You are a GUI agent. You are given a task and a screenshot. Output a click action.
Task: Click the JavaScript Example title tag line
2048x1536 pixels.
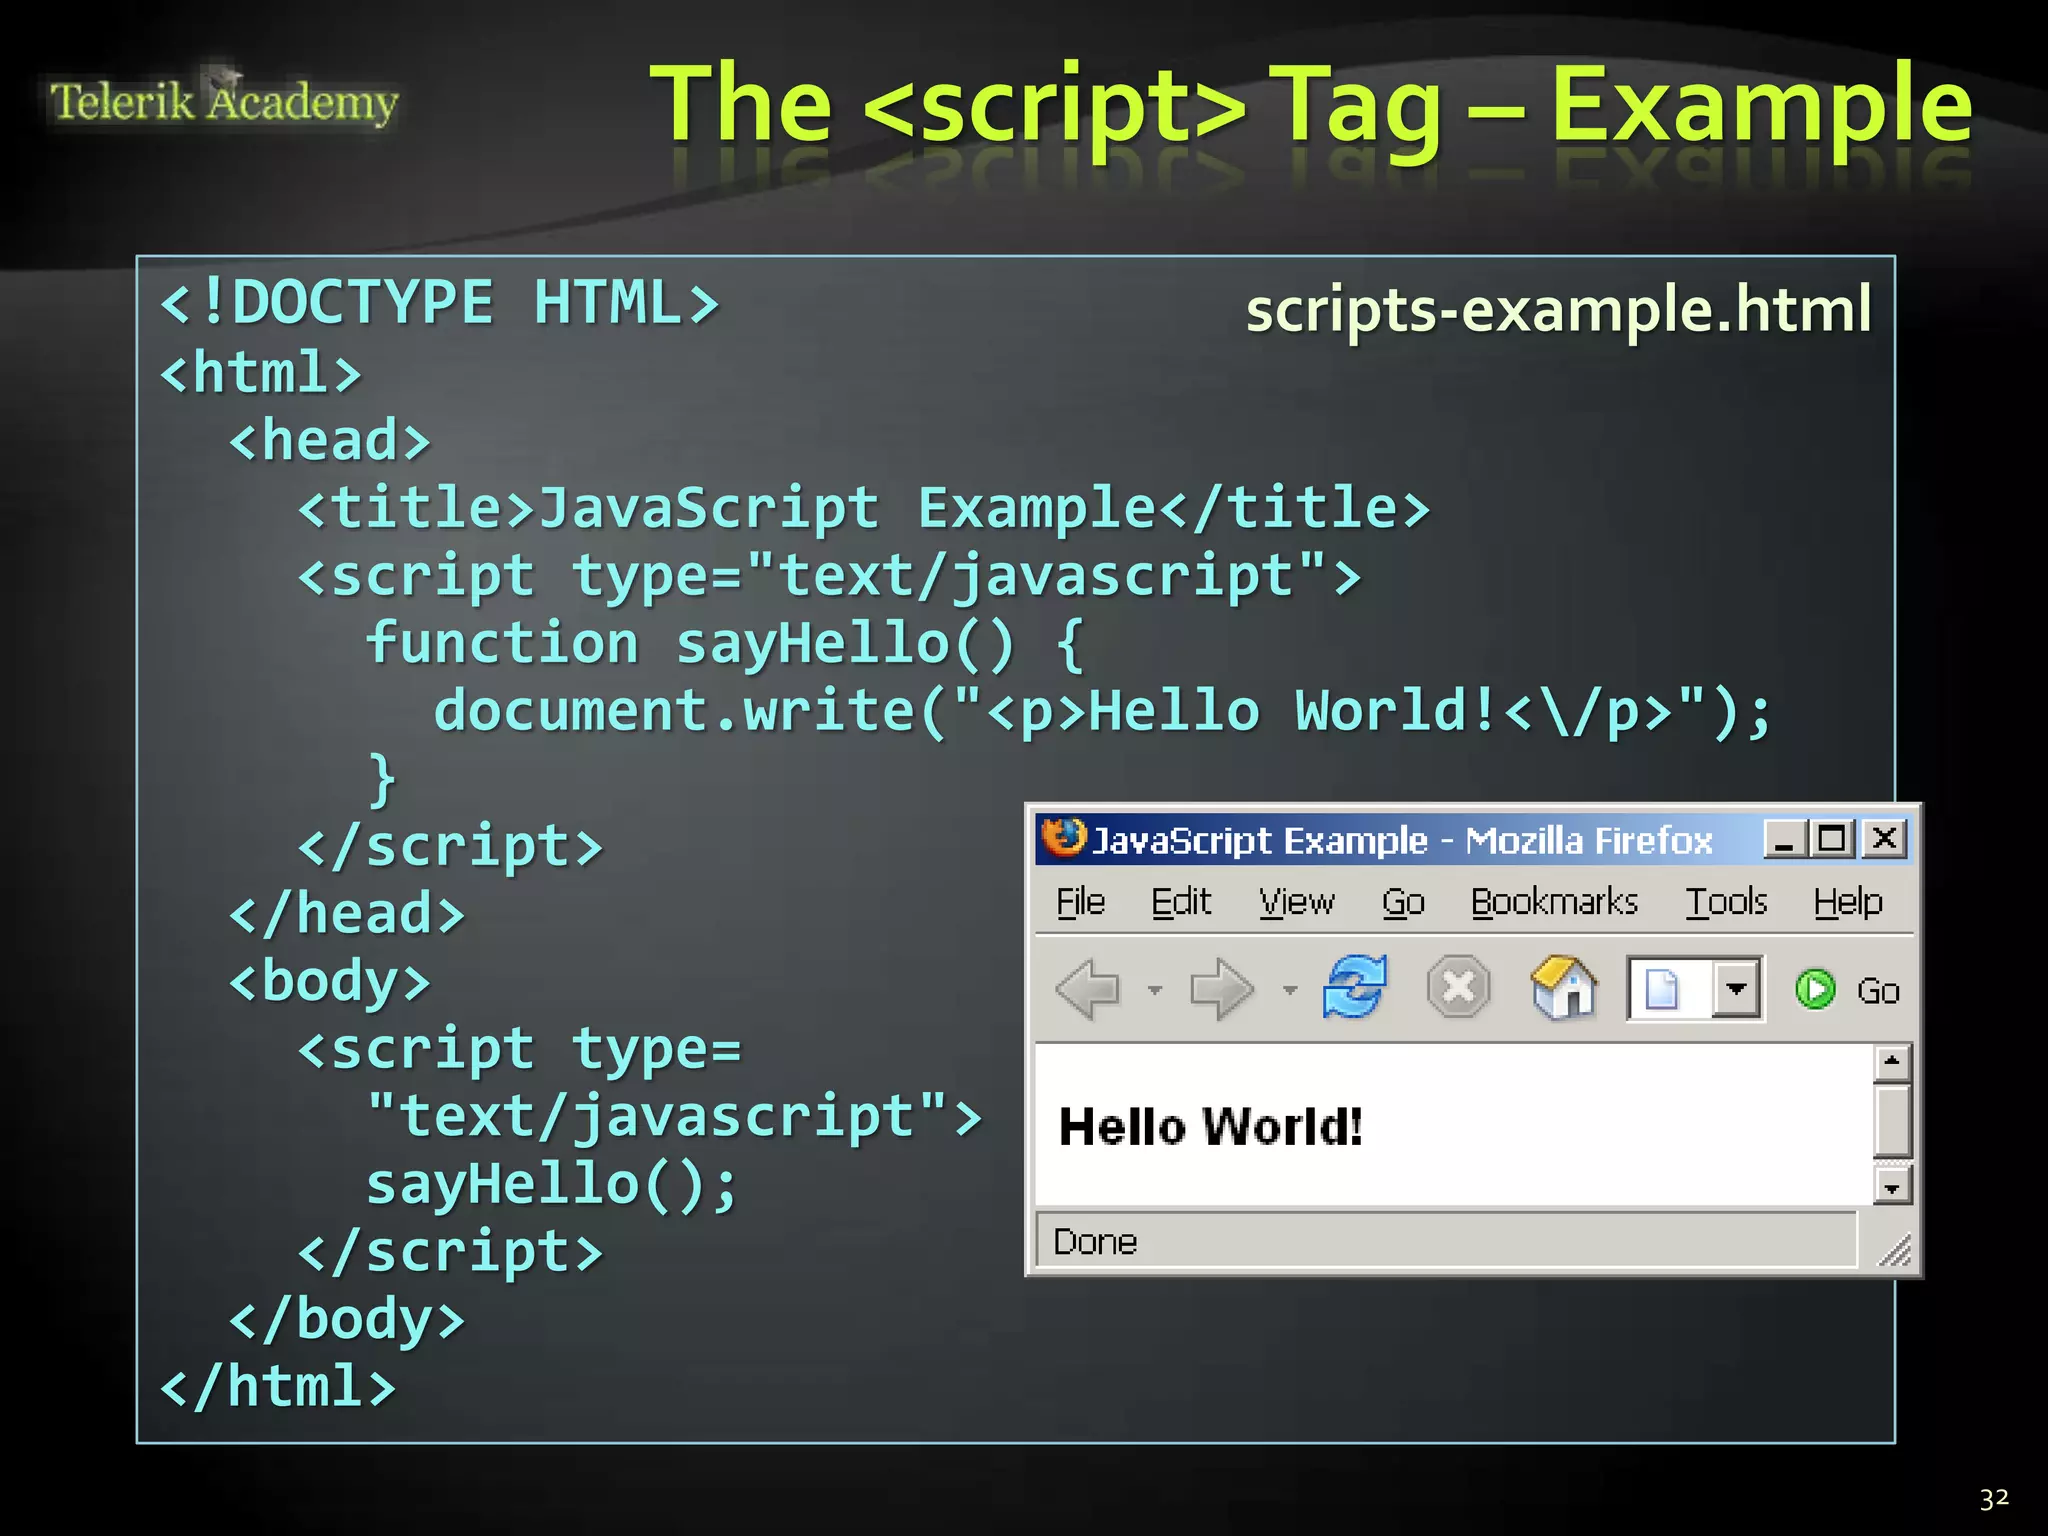864,508
